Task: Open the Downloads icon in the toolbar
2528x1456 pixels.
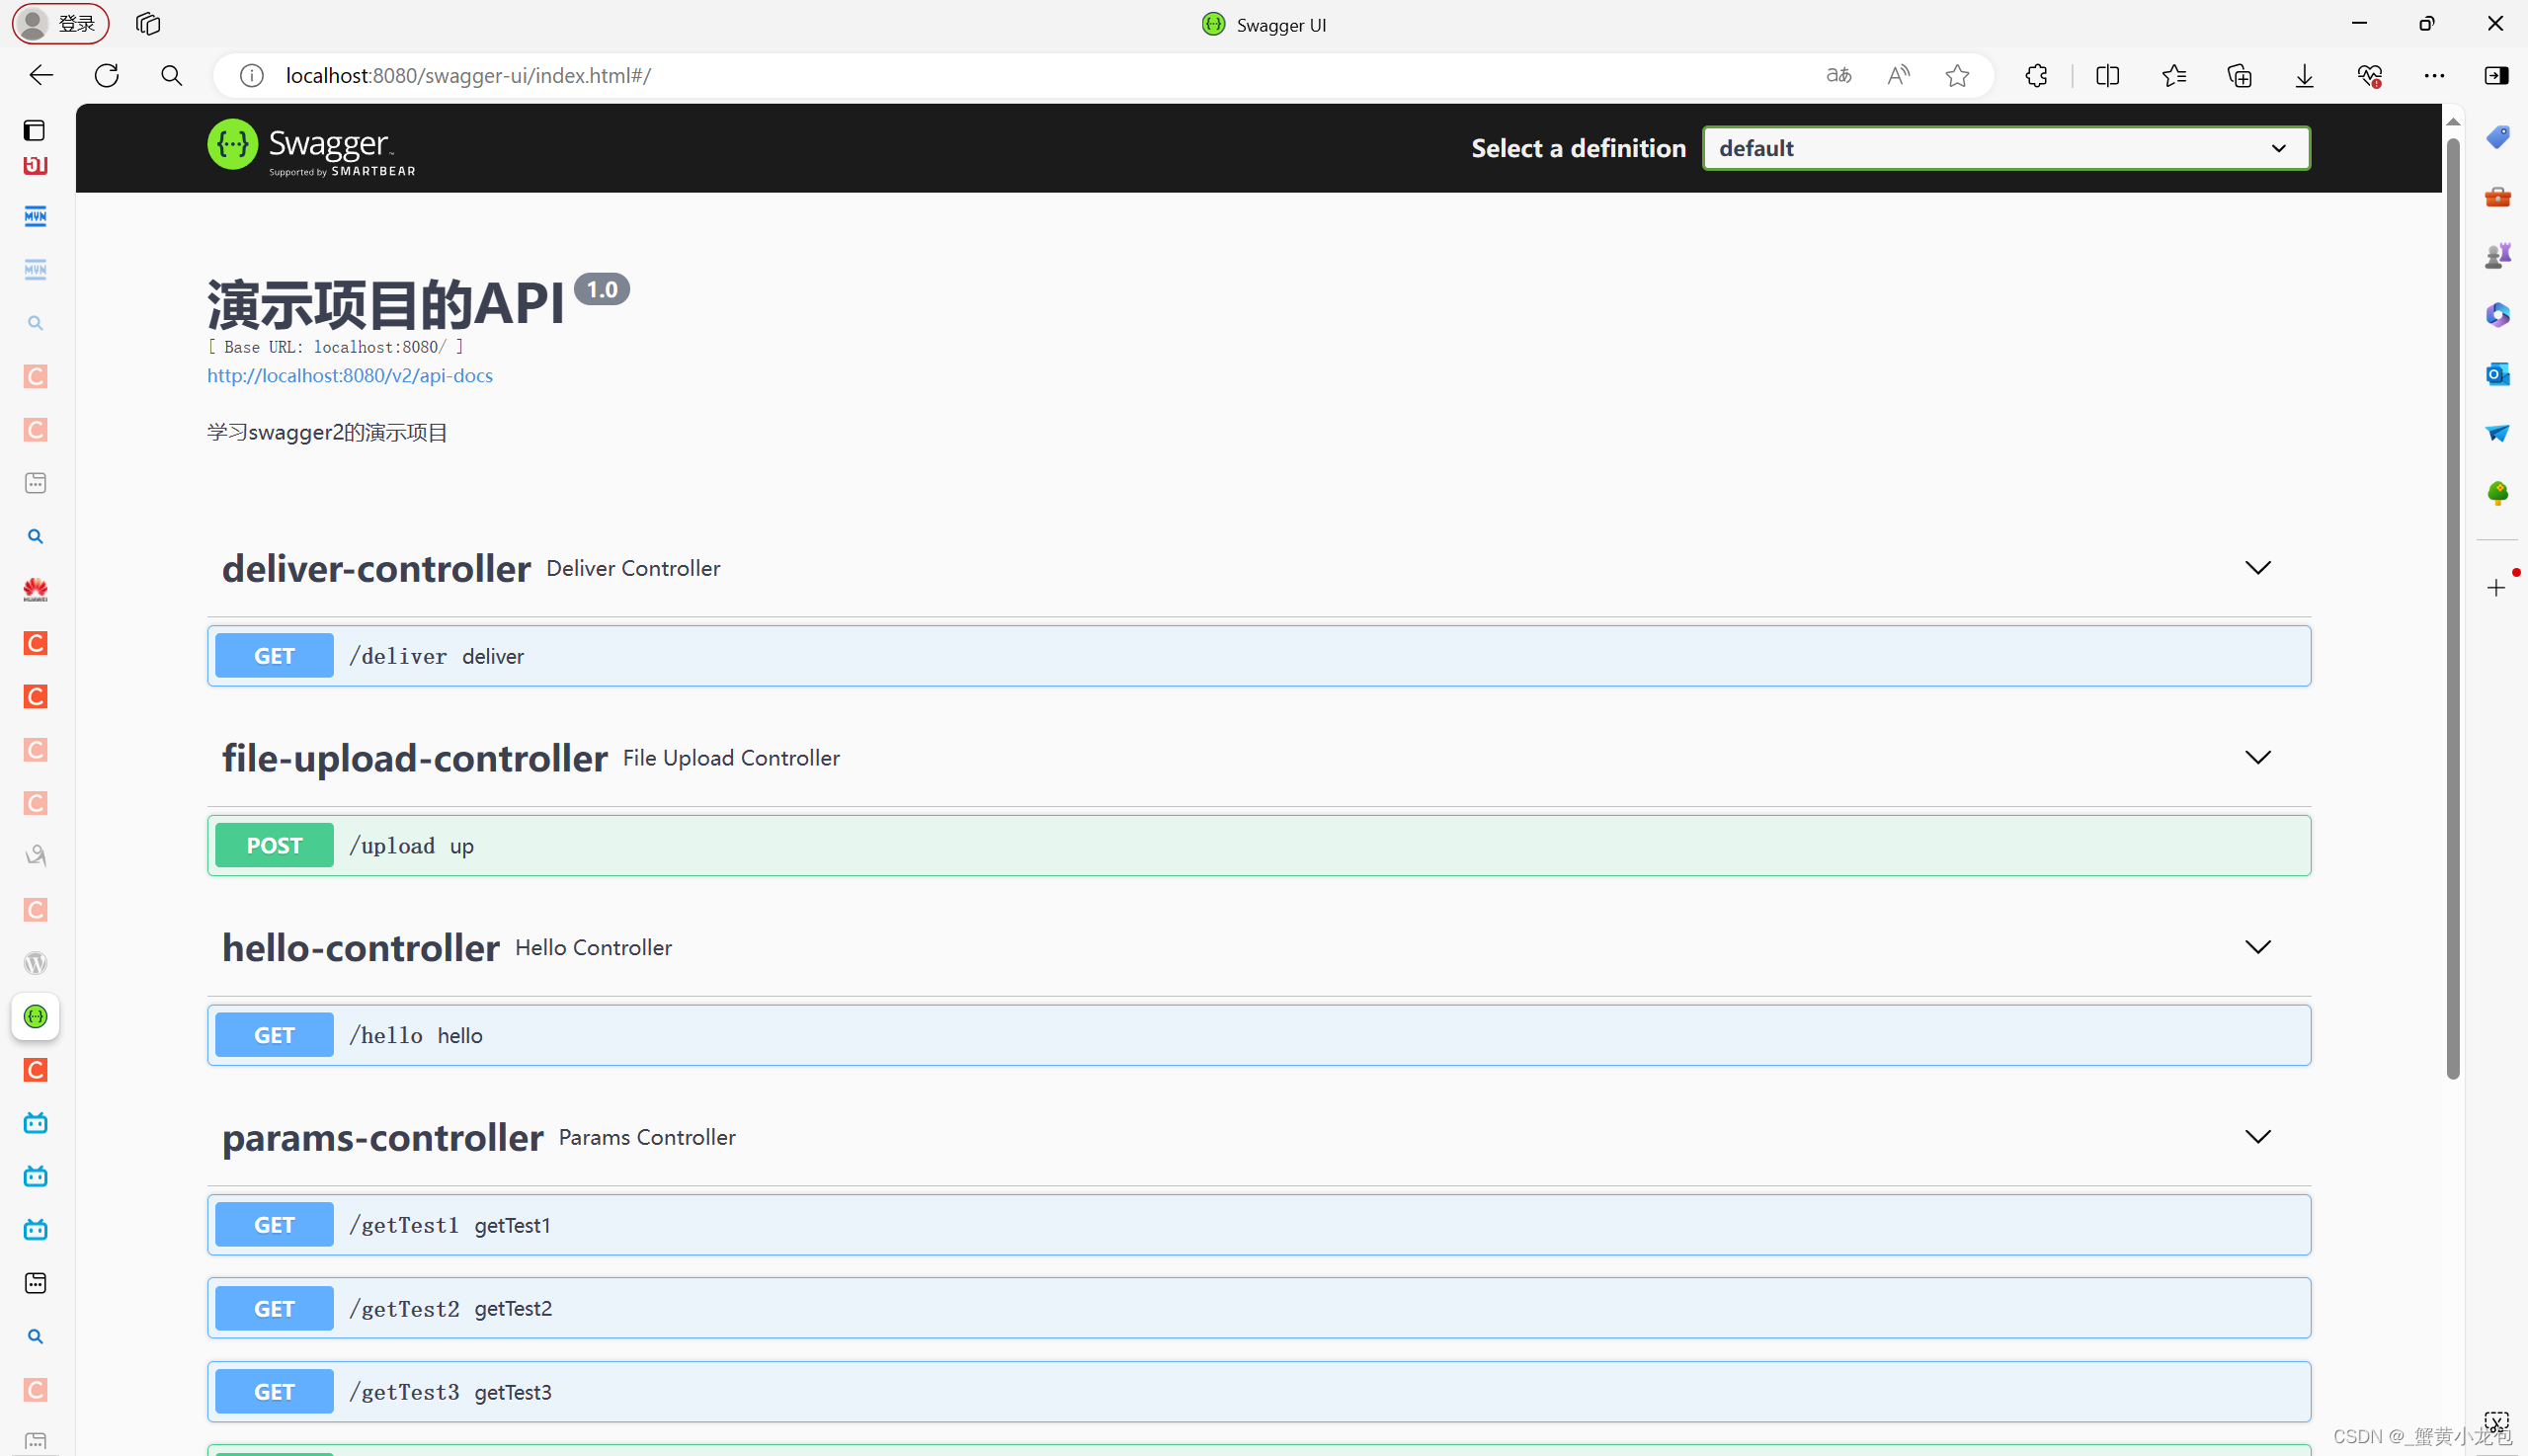Action: (x=2304, y=75)
